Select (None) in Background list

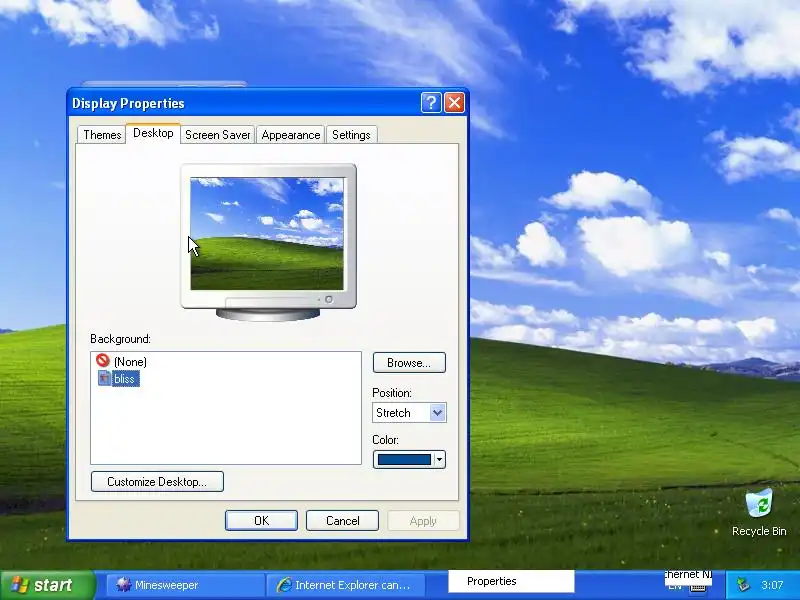click(x=130, y=362)
